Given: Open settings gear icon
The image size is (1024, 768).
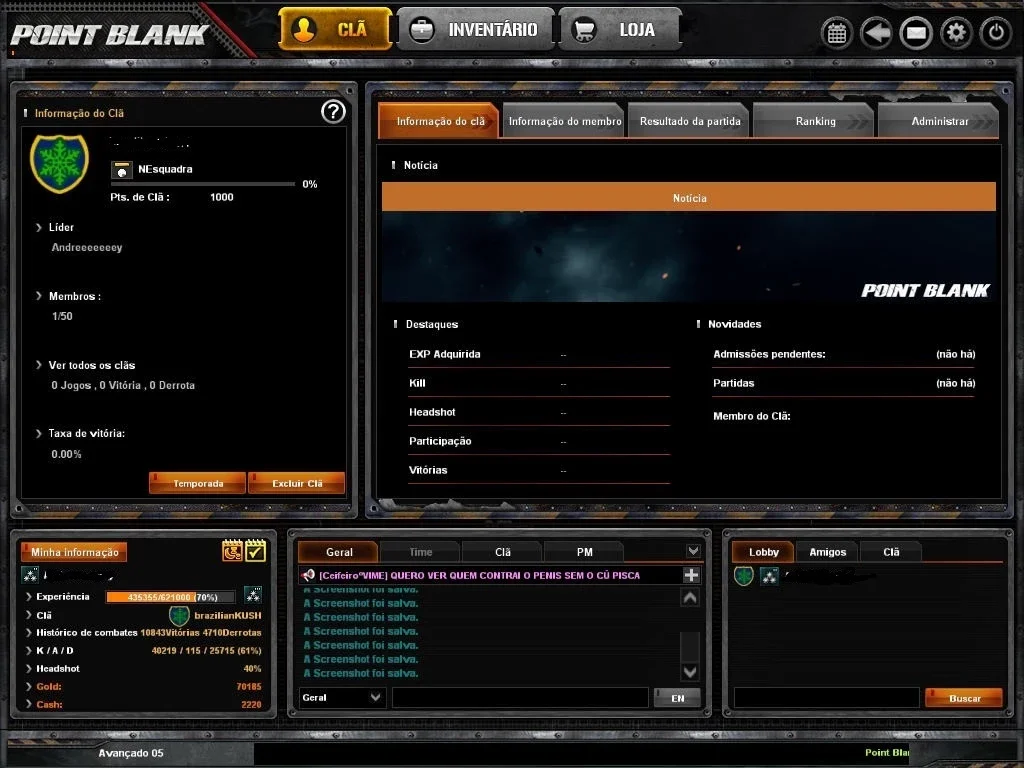Looking at the screenshot, I should click(956, 32).
